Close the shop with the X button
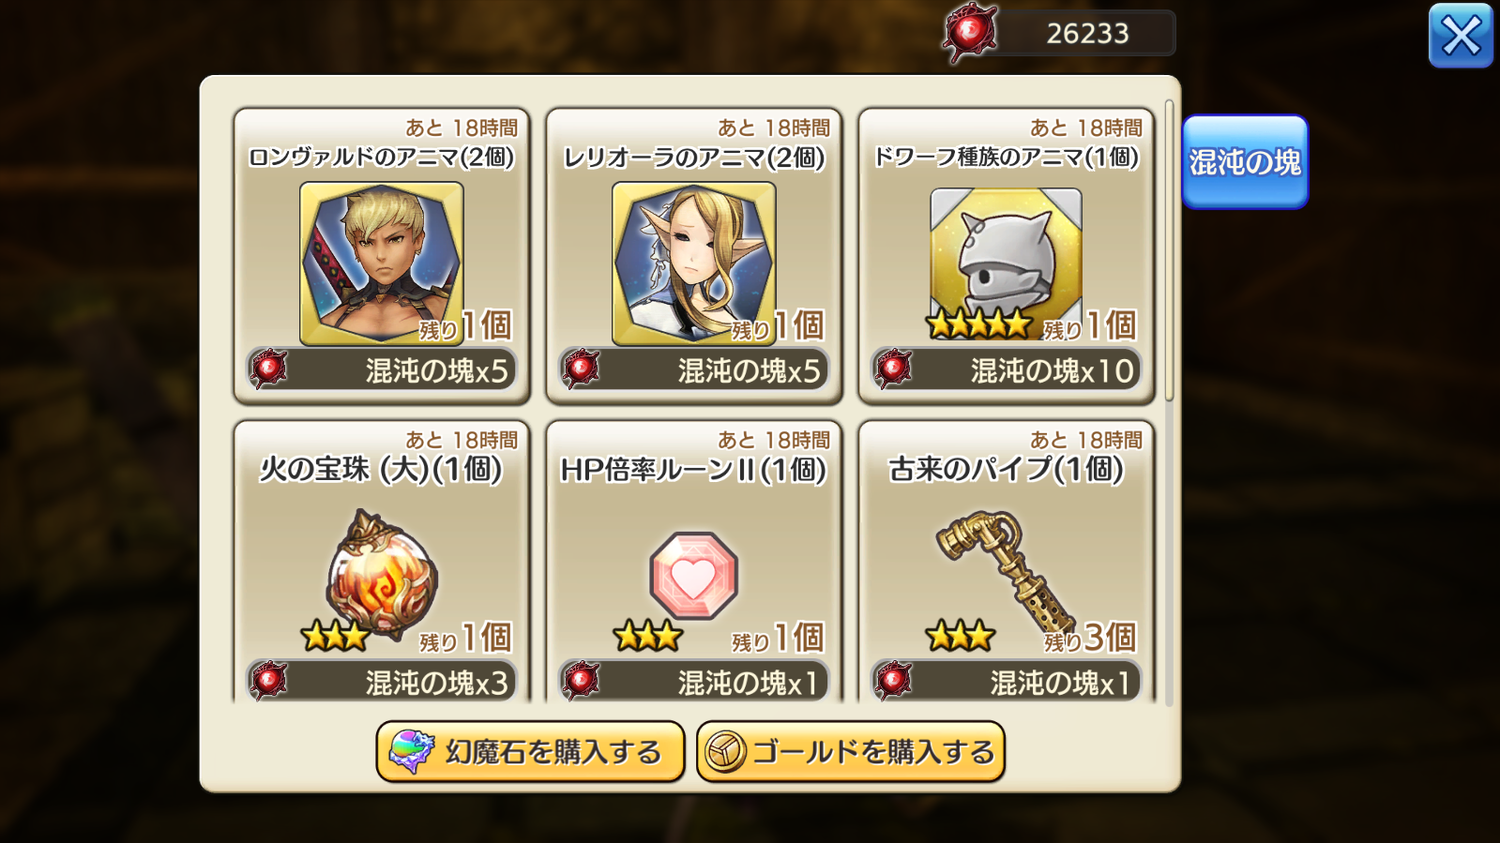This screenshot has height=843, width=1500. click(x=1461, y=36)
